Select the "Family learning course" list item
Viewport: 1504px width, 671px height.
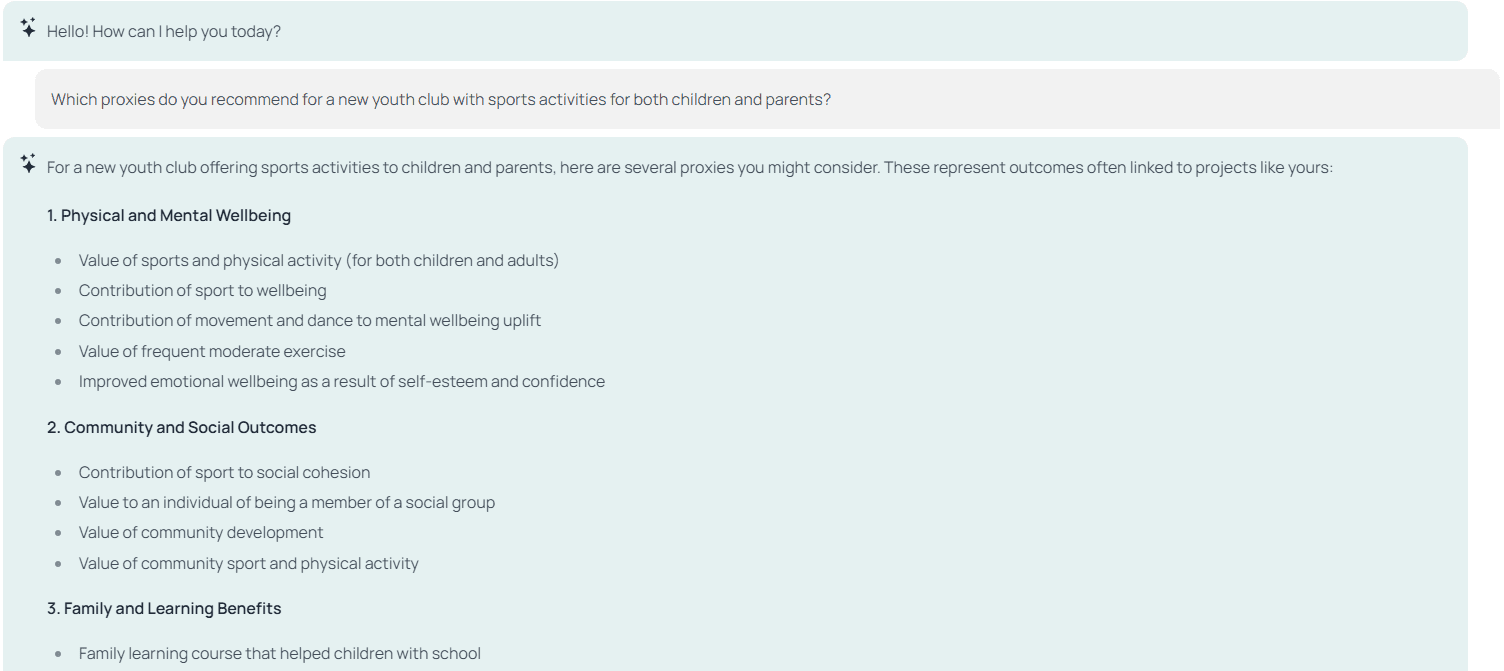point(279,654)
